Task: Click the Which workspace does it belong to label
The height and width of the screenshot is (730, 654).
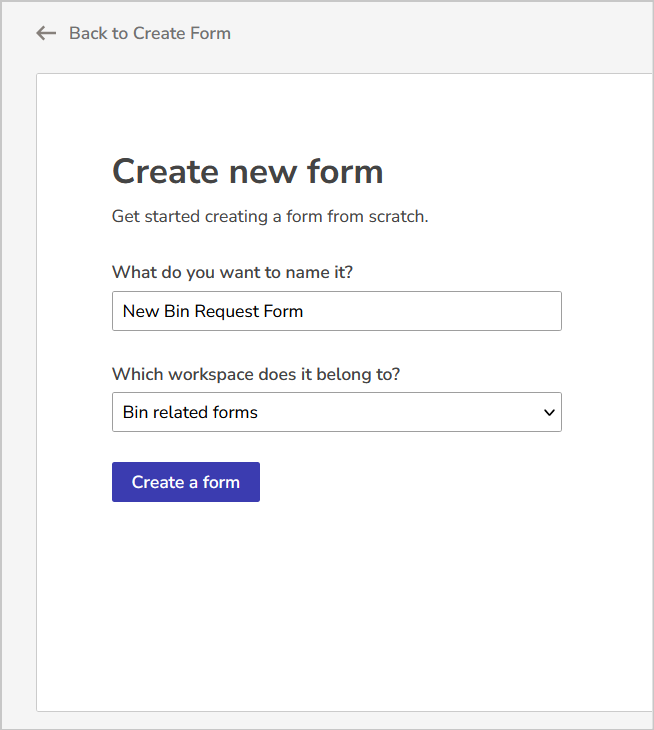Action: tap(256, 374)
